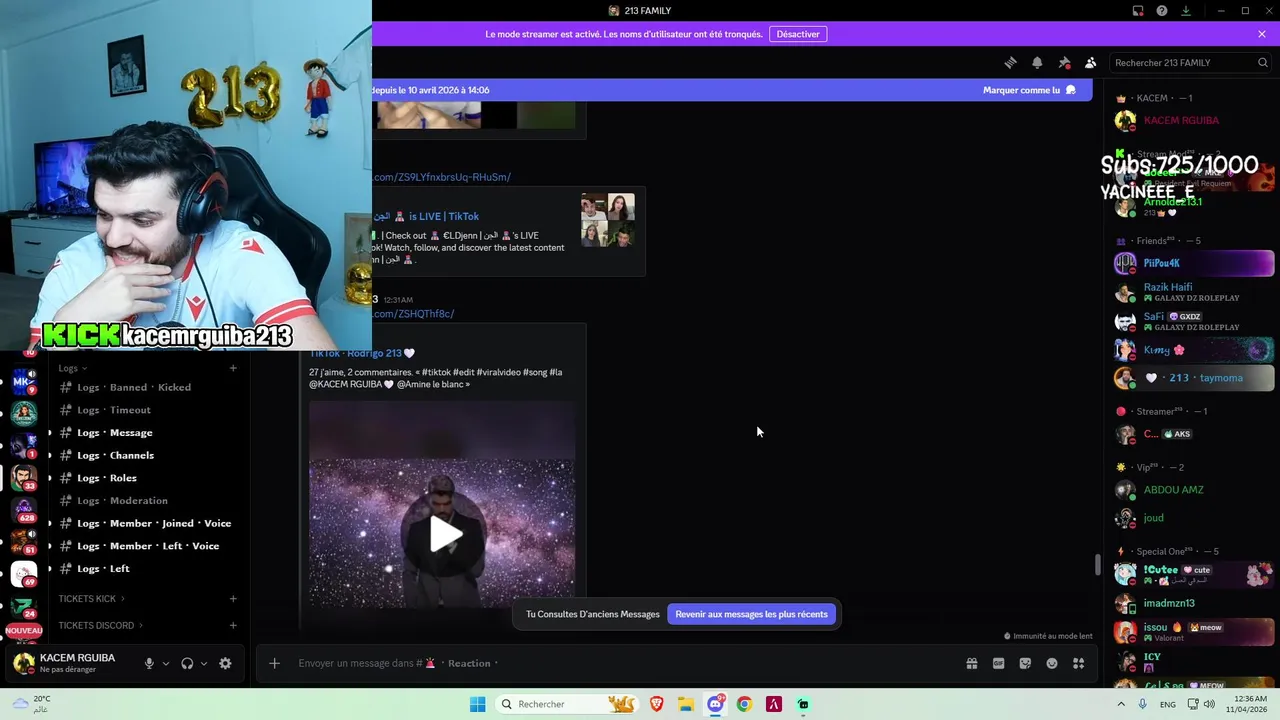Open Google Chrome from taskbar
1280x720 pixels.
[x=744, y=704]
